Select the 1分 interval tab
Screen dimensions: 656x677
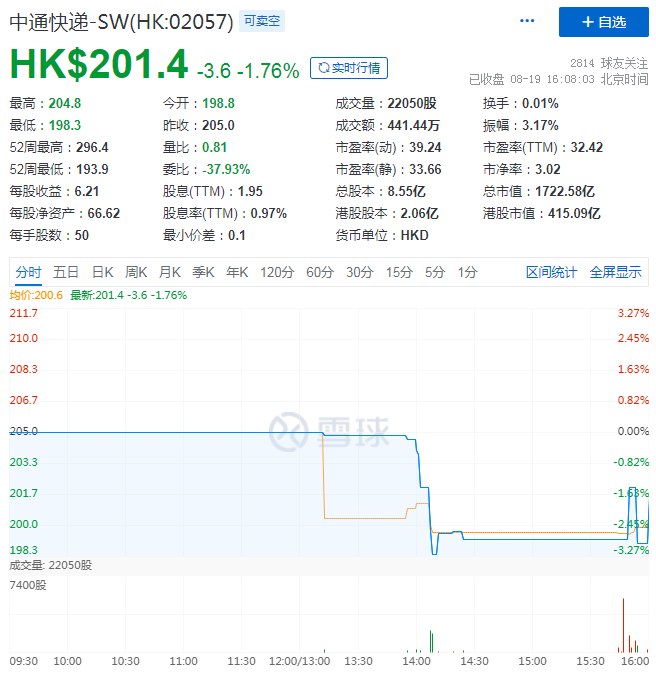click(467, 272)
